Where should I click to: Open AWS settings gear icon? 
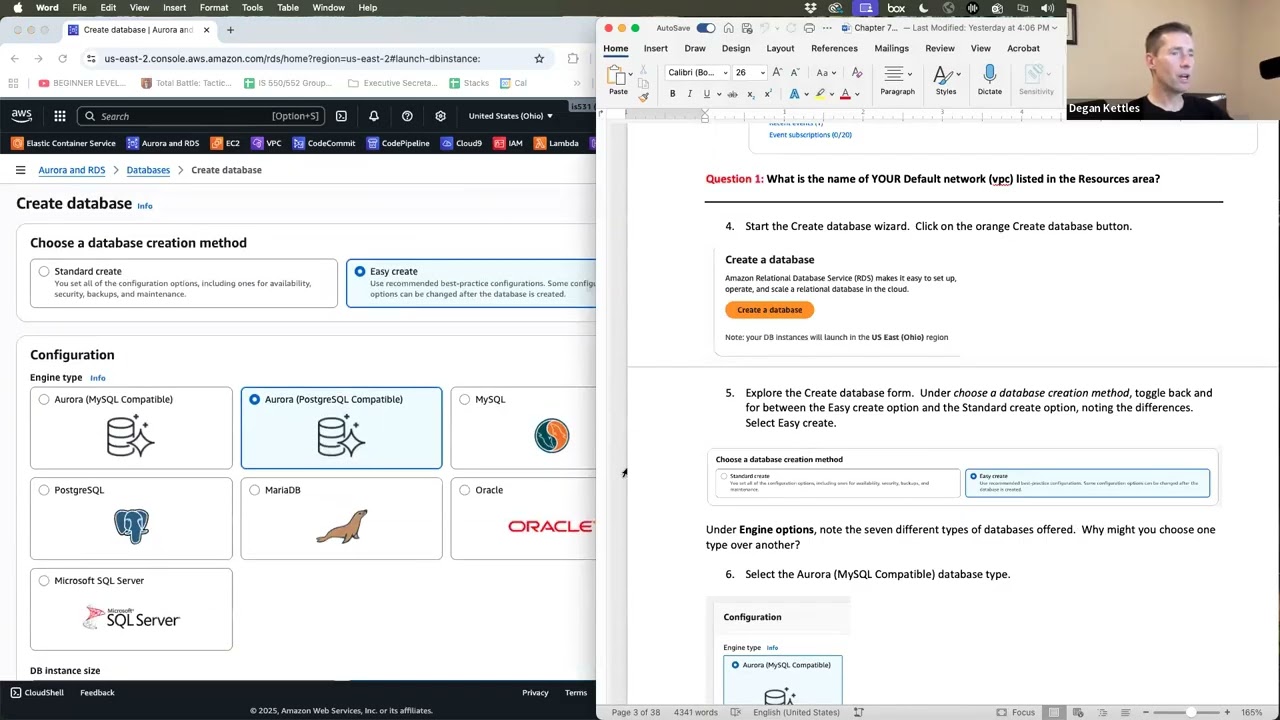(x=440, y=116)
